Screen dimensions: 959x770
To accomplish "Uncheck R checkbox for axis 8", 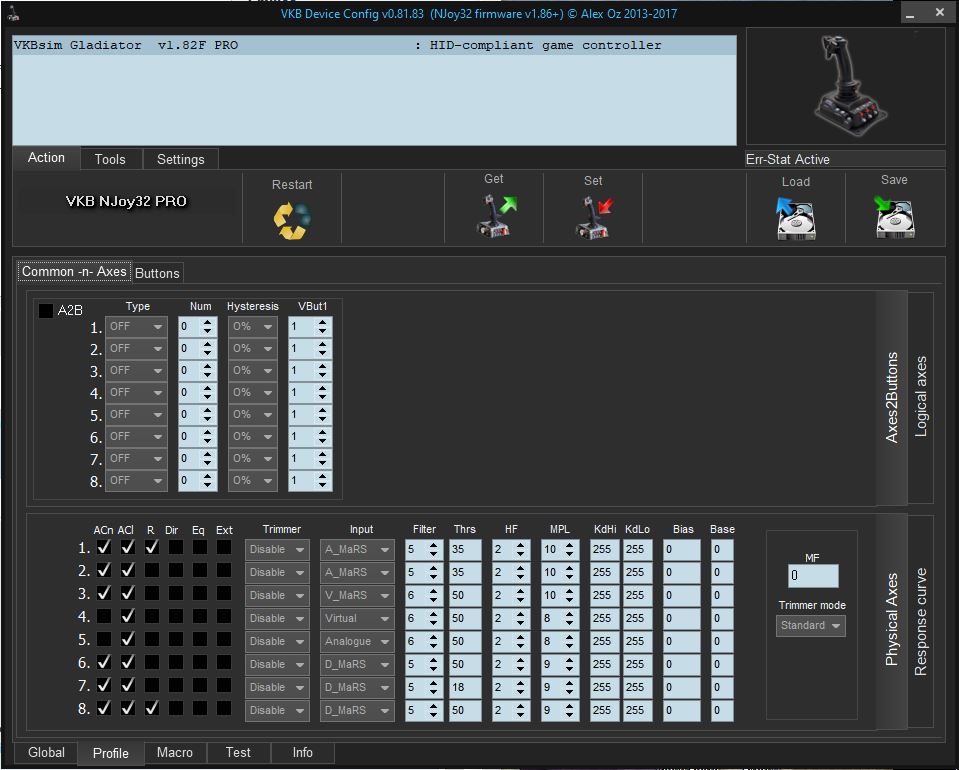I will point(152,708).
